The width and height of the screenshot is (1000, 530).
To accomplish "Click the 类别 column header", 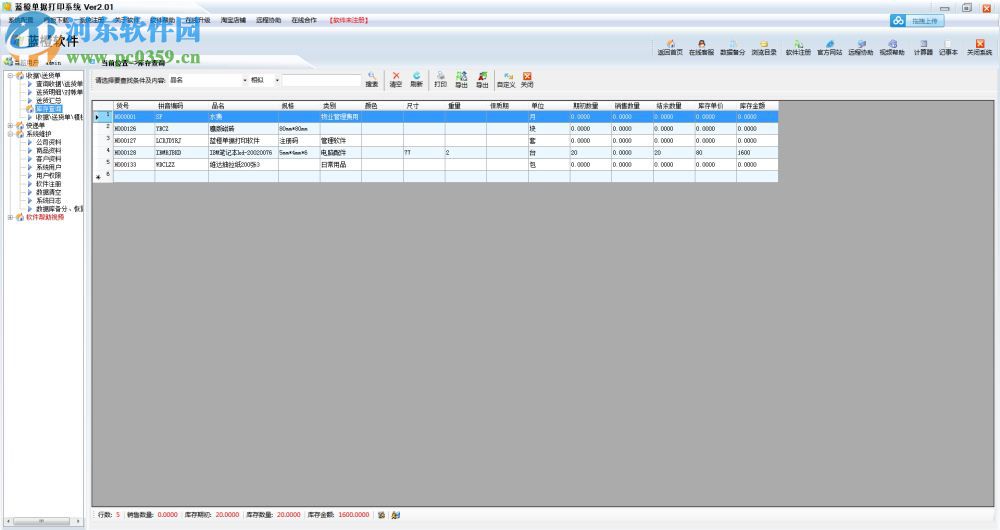I will [341, 106].
